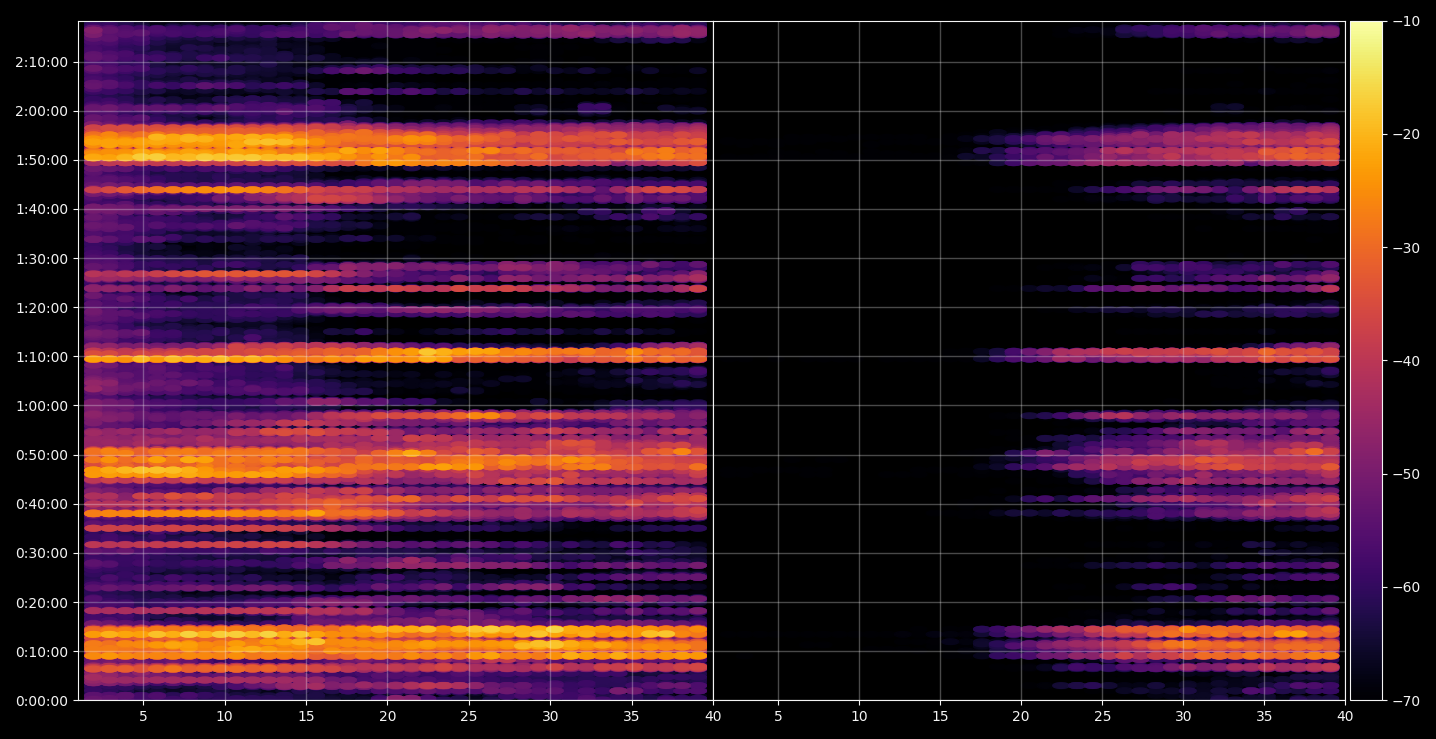Select x-axis label 10 under the right plot

pyautogui.click(x=859, y=716)
